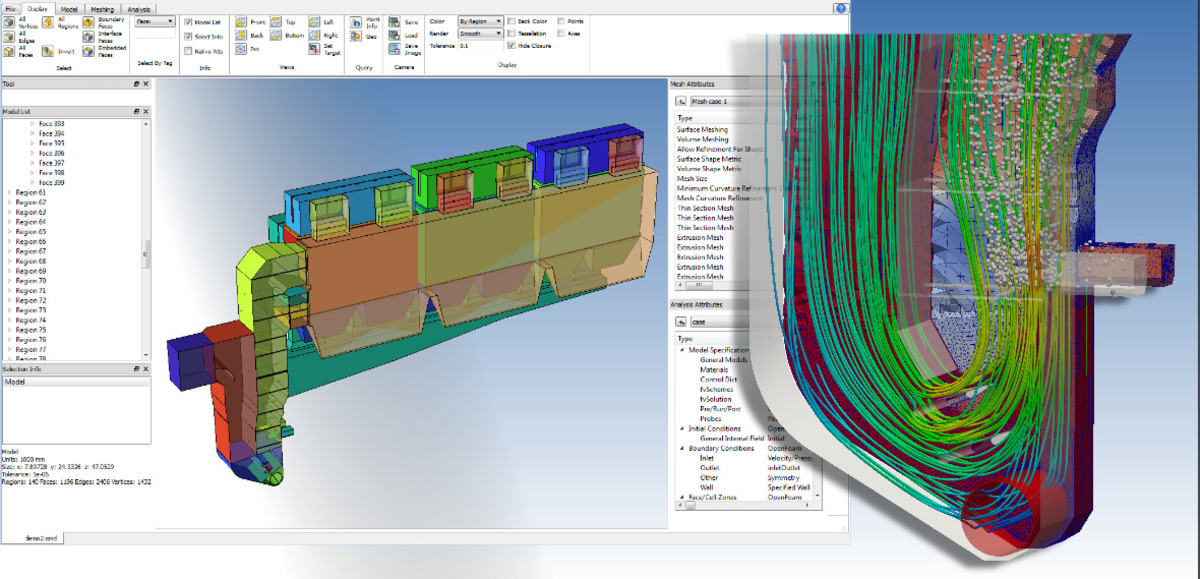Enable the Tessellation checkbox
This screenshot has width=1200, height=579.
(x=512, y=33)
